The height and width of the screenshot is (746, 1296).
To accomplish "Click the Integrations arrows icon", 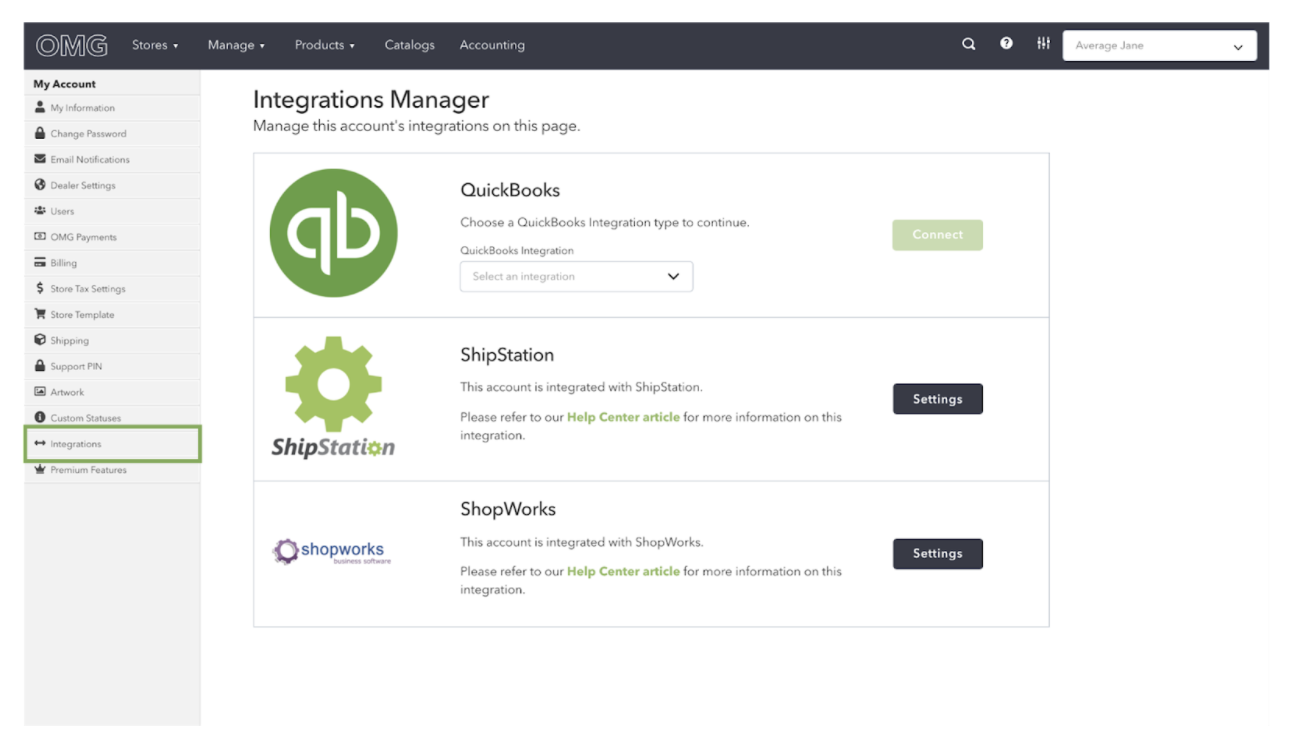I will (40, 444).
